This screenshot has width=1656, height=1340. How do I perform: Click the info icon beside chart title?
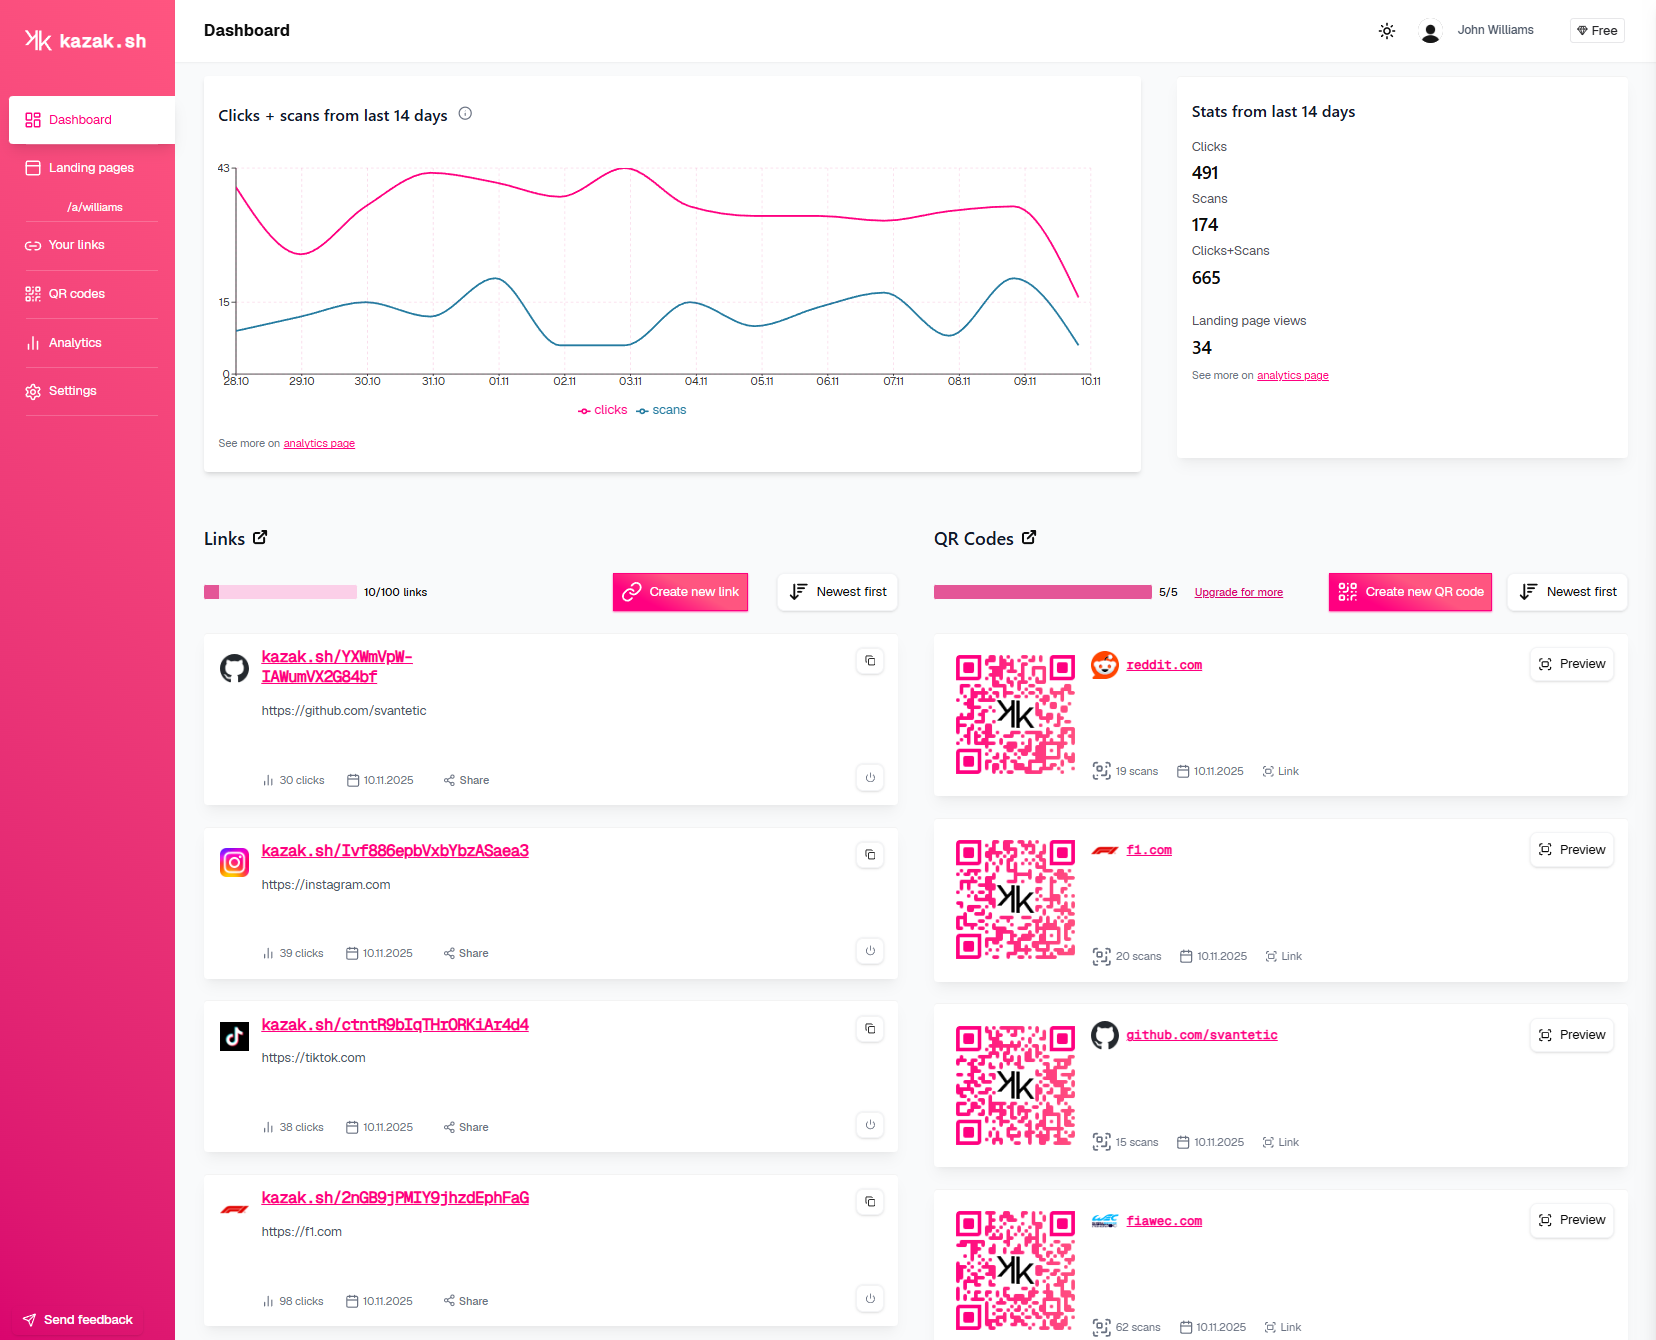(465, 114)
